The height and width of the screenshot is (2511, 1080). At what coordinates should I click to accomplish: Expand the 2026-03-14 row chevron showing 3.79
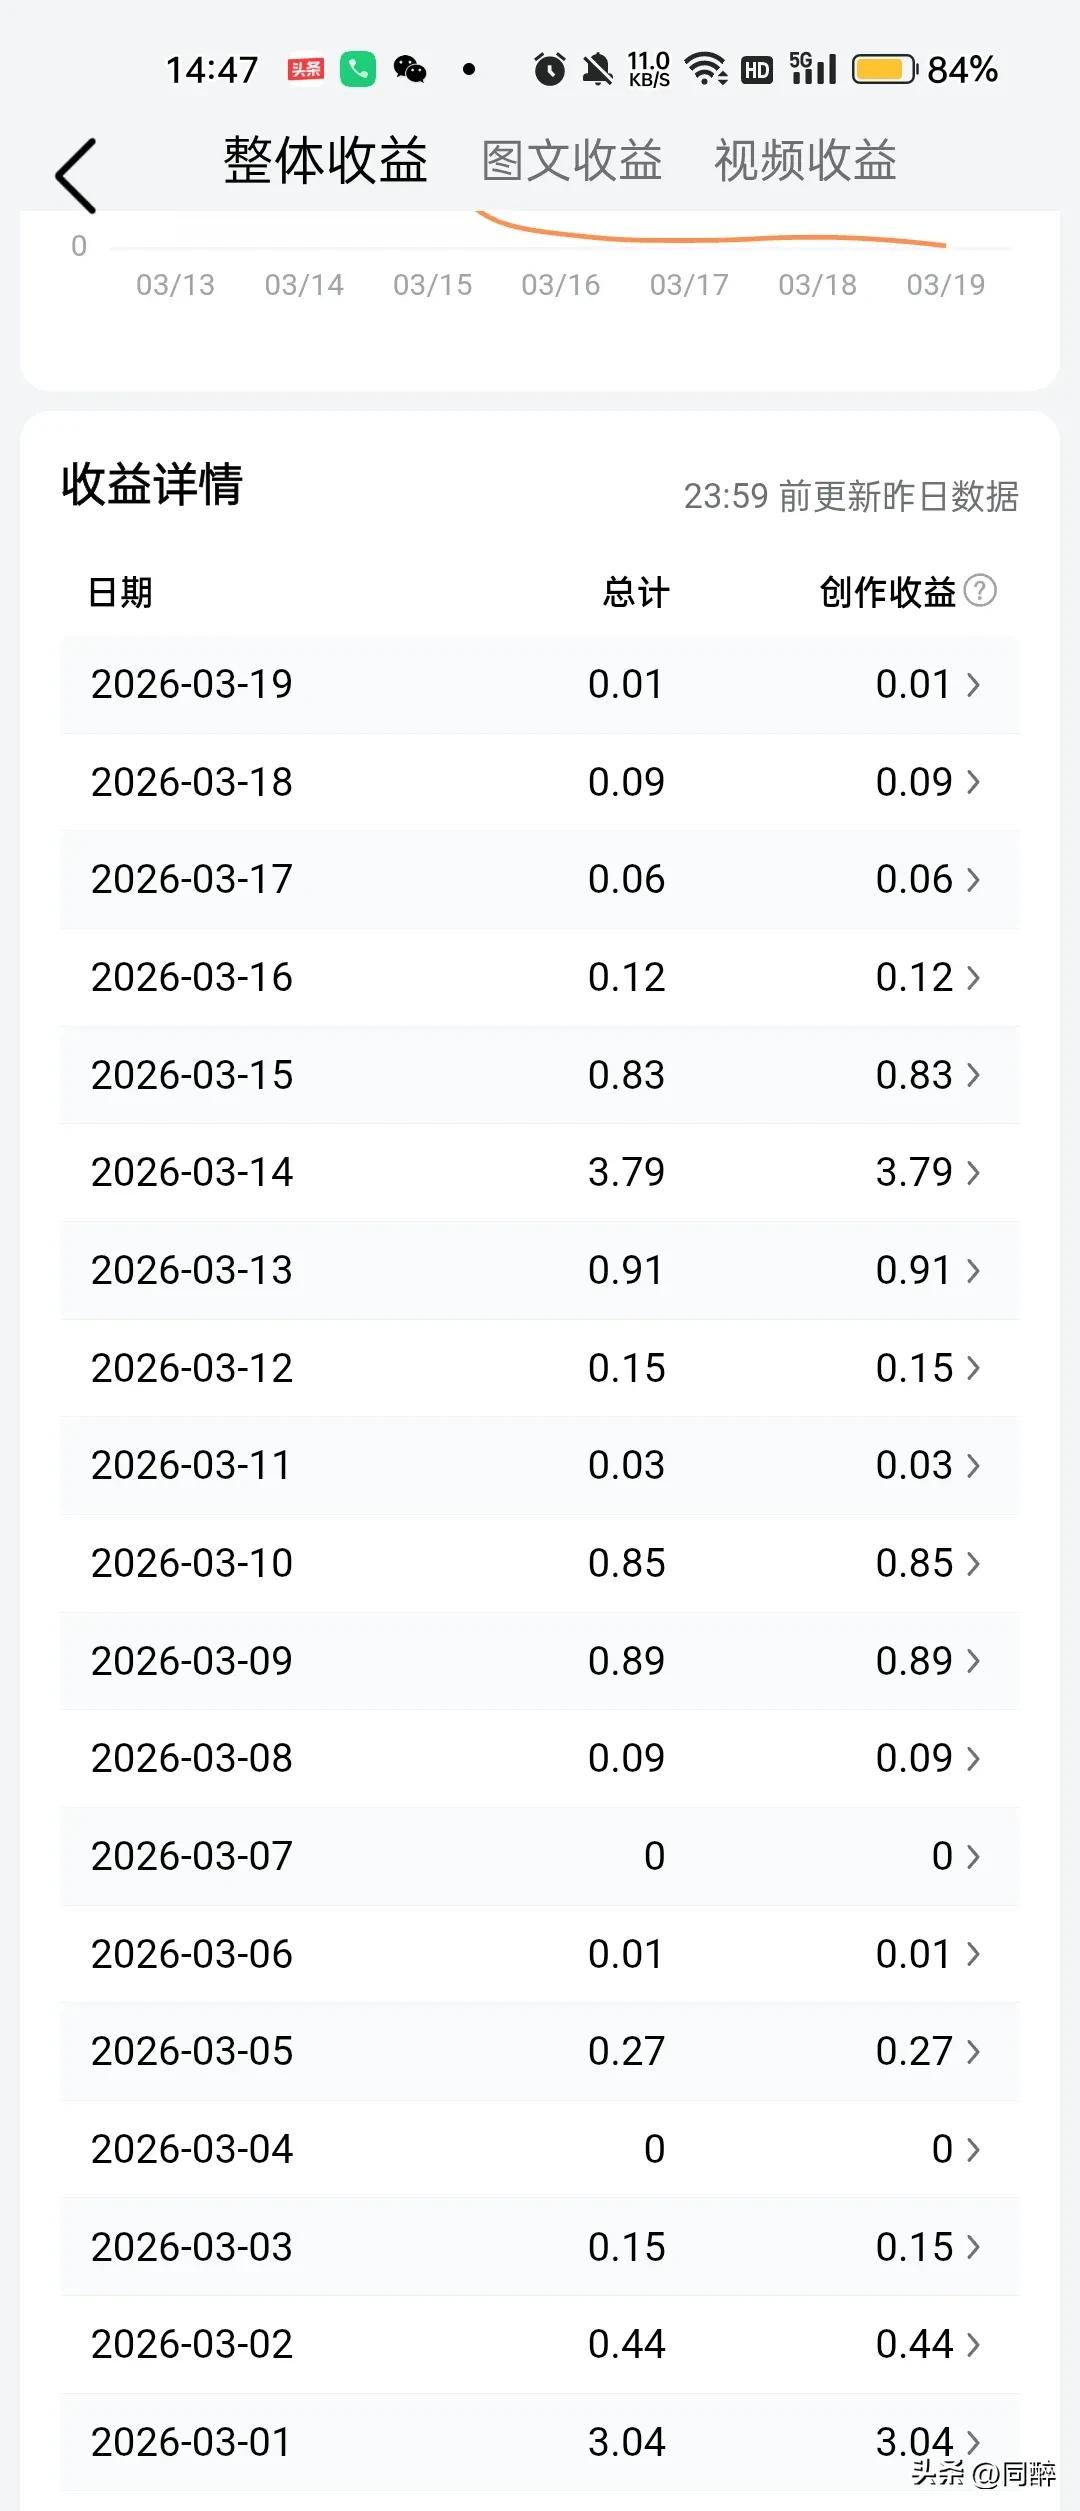pyautogui.click(x=973, y=1173)
